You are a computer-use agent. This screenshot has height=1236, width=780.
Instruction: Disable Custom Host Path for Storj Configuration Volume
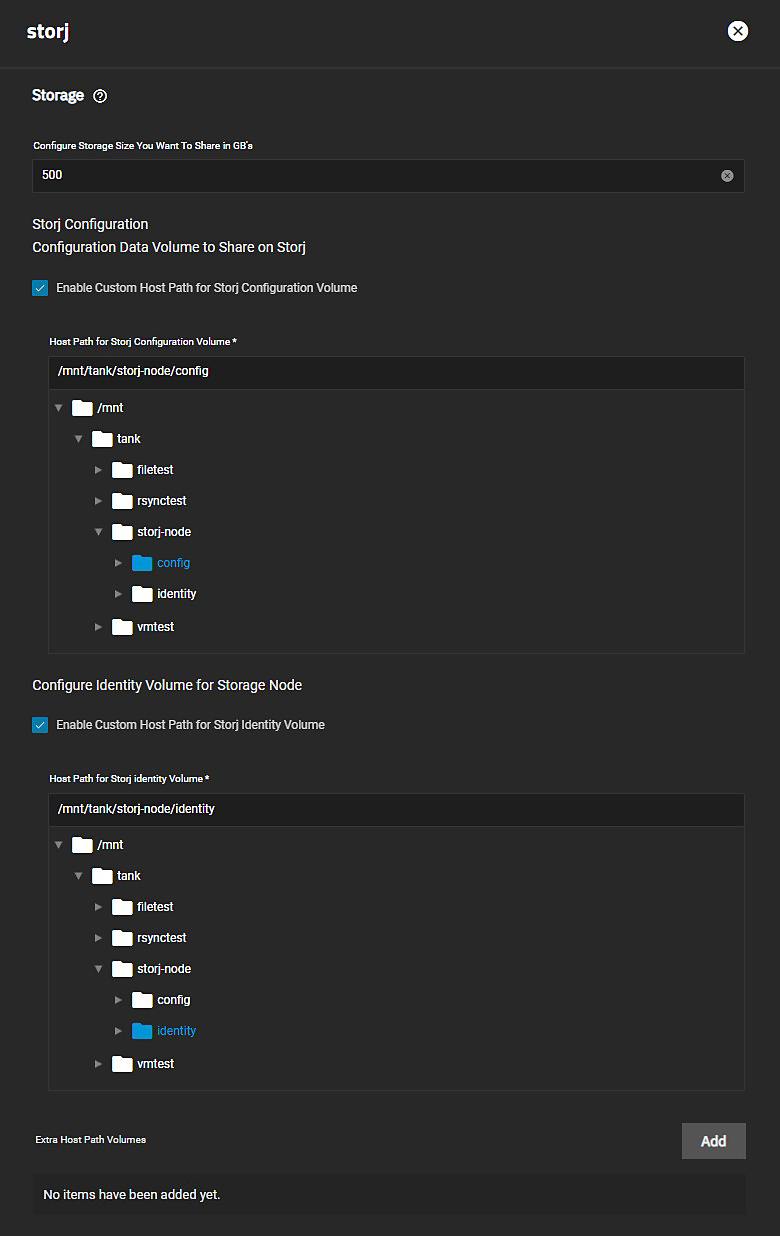coord(40,288)
